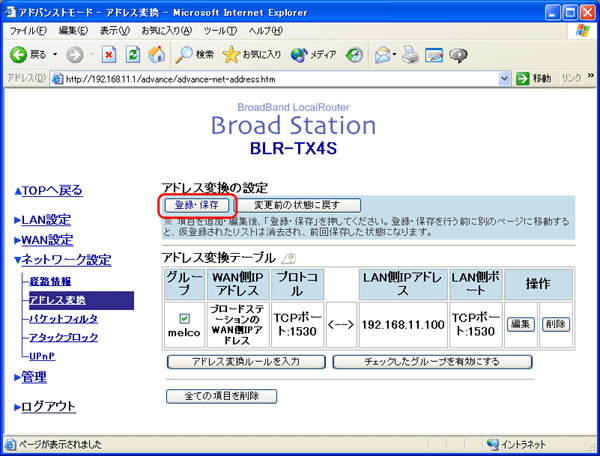Open the 表示(V) menu
The width and height of the screenshot is (600, 456).
click(x=115, y=31)
